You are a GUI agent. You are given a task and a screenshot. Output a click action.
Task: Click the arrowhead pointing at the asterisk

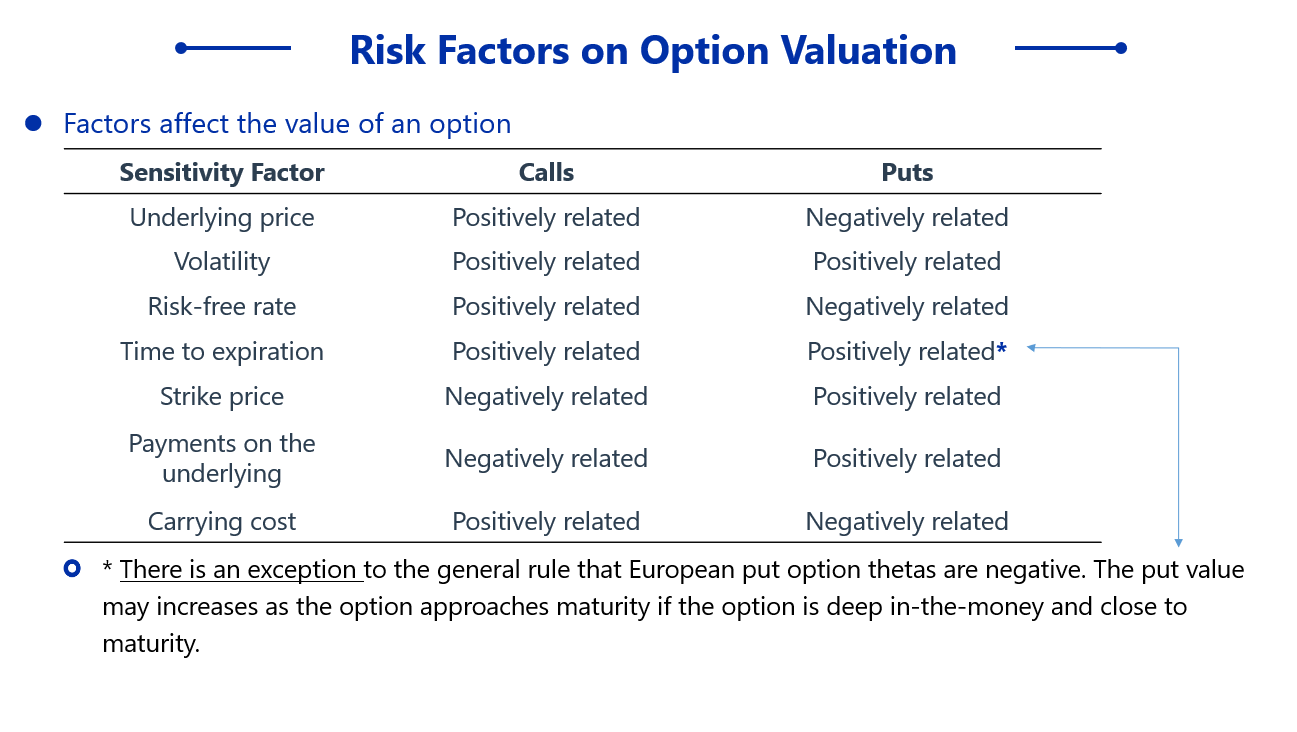pyautogui.click(x=1031, y=348)
